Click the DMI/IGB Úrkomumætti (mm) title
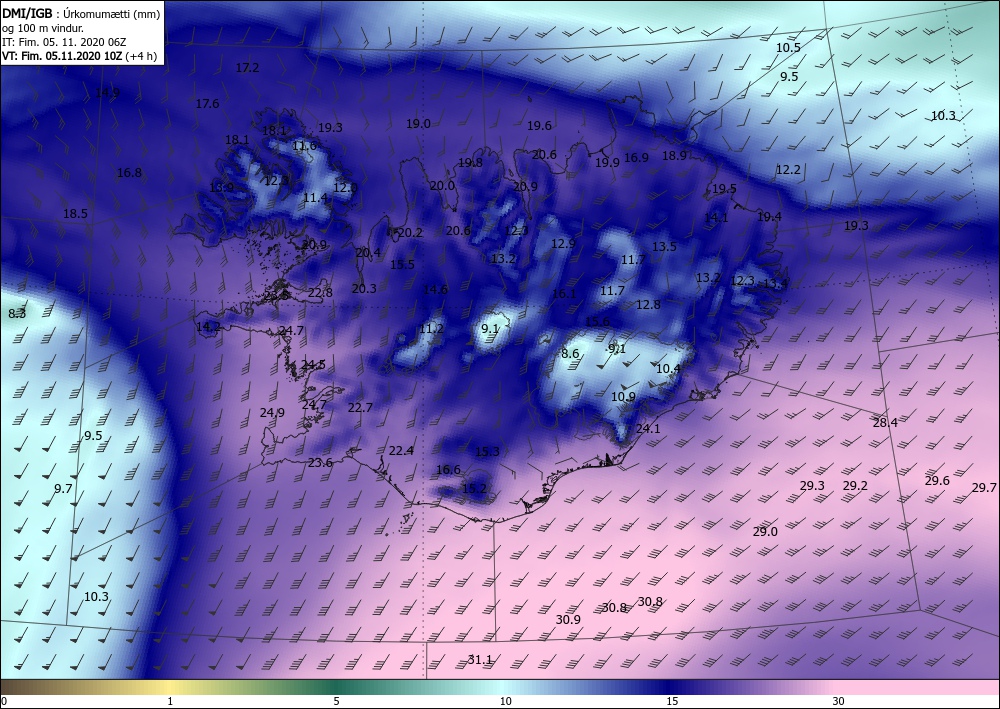Viewport: 1000px width, 709px height. [81, 13]
